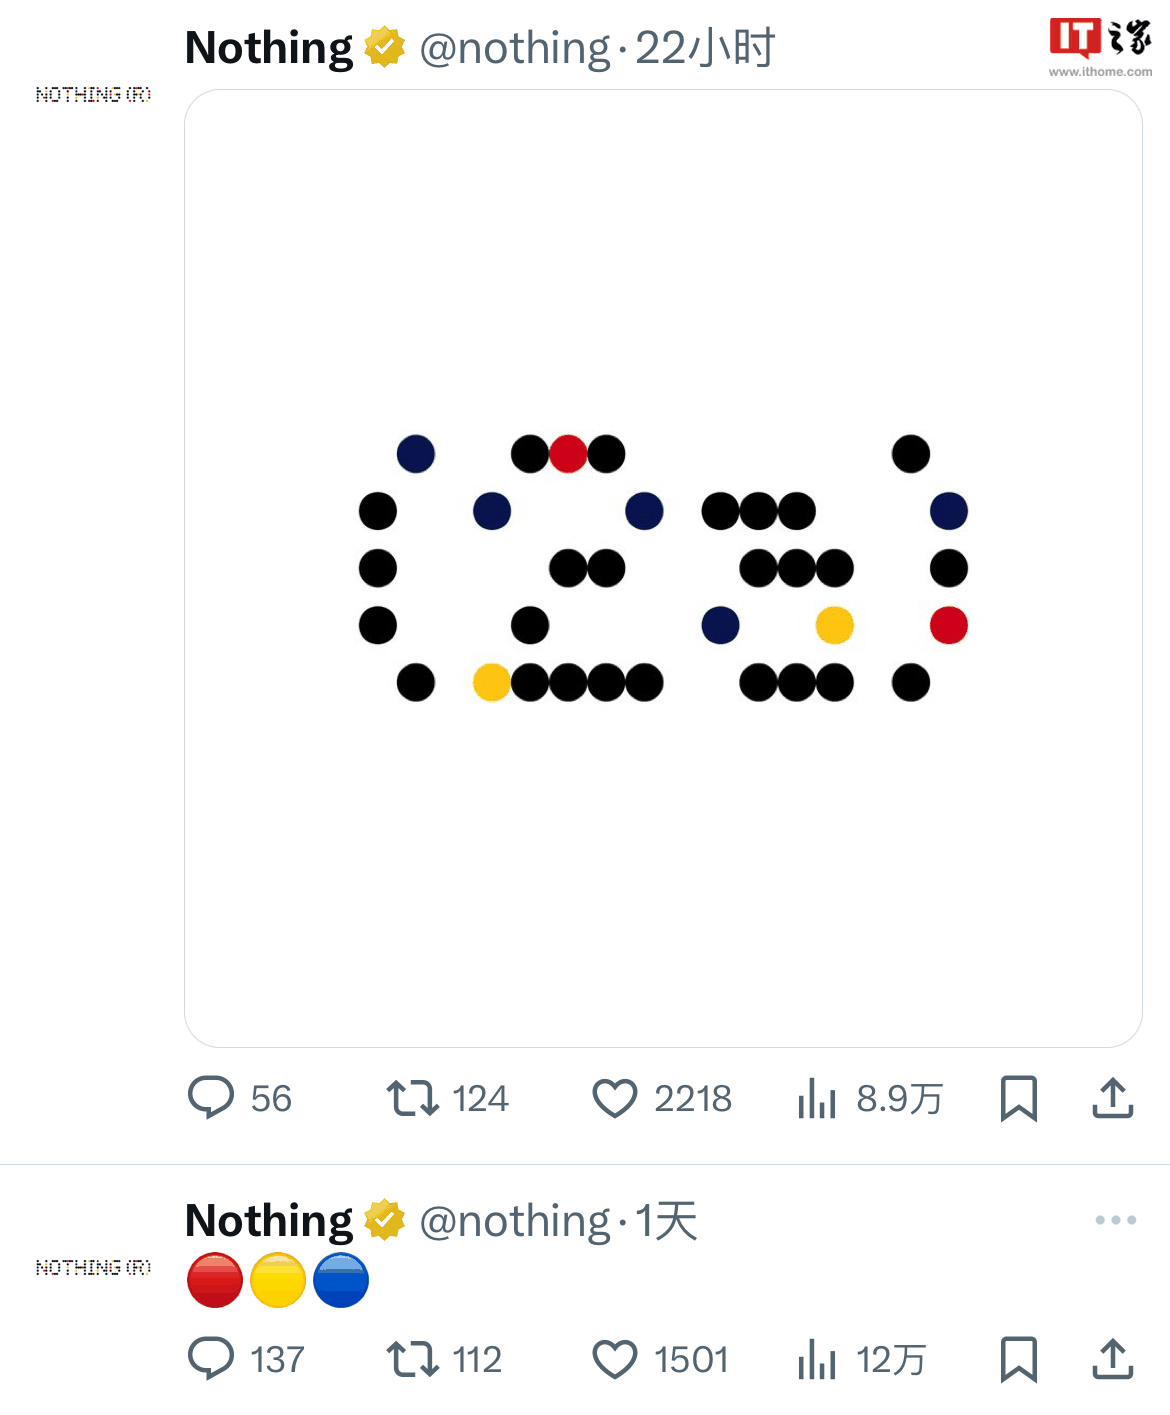Open @nothing's profile from the first tweet

coord(513,45)
